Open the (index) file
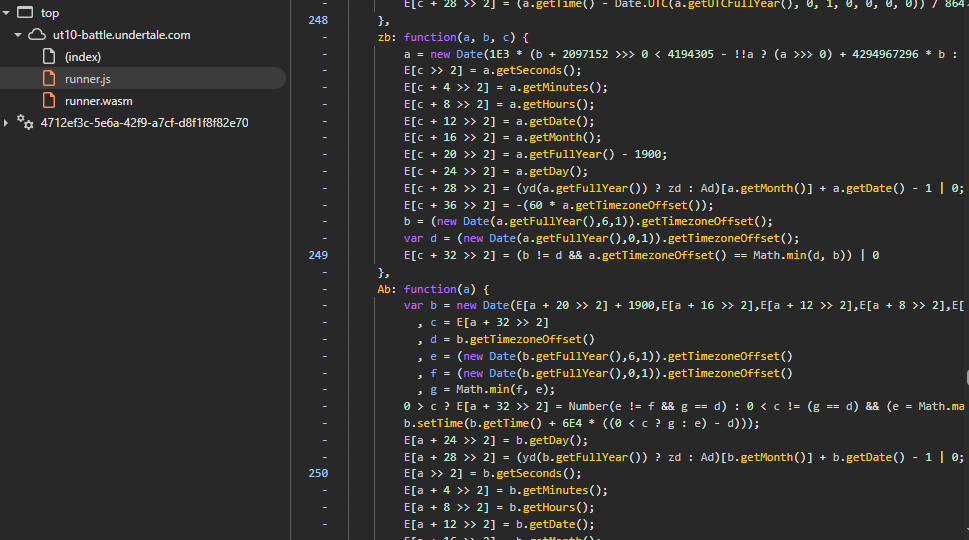Image resolution: width=969 pixels, height=540 pixels. pos(83,57)
